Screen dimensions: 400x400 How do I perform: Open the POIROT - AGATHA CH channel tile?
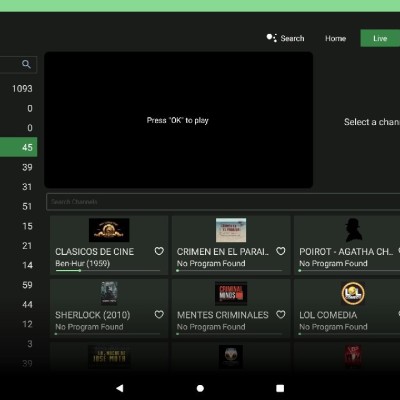pos(347,245)
